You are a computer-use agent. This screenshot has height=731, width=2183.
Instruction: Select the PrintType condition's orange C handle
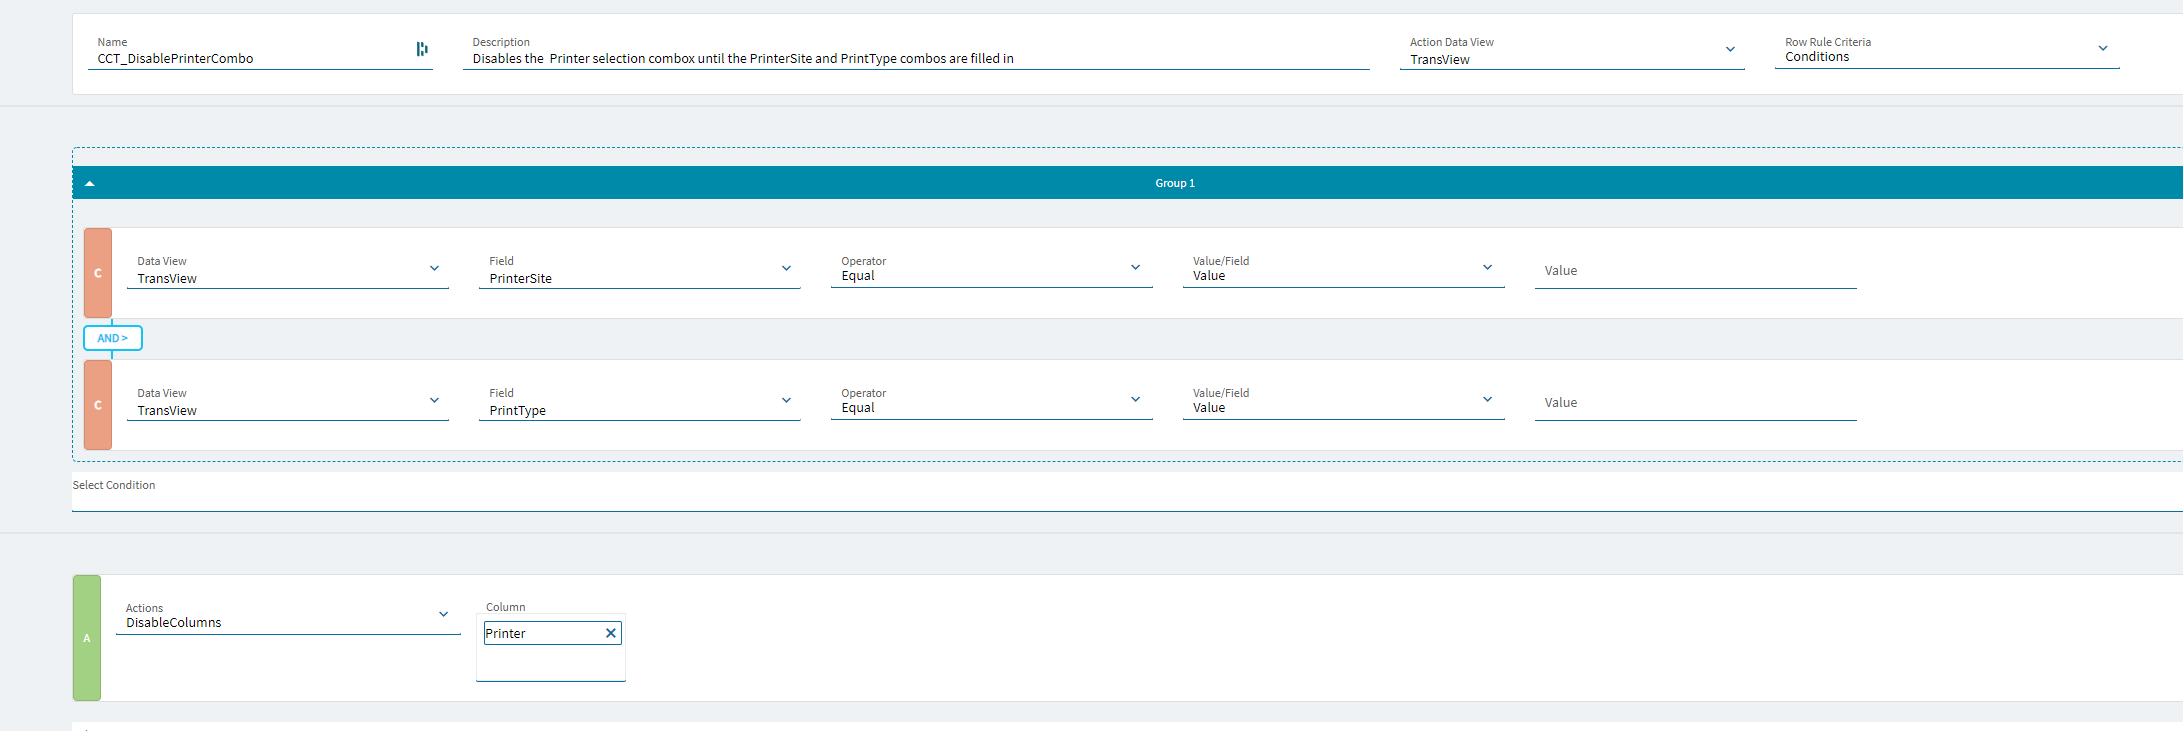[98, 405]
